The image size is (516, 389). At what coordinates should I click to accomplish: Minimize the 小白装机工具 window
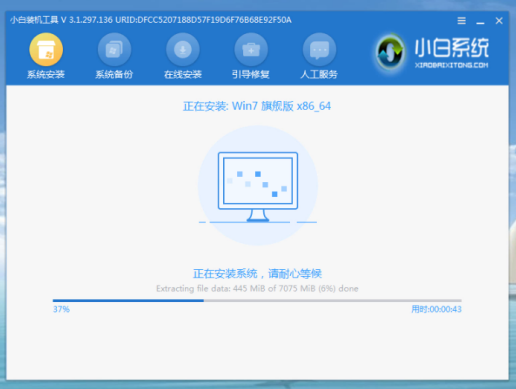click(x=480, y=22)
